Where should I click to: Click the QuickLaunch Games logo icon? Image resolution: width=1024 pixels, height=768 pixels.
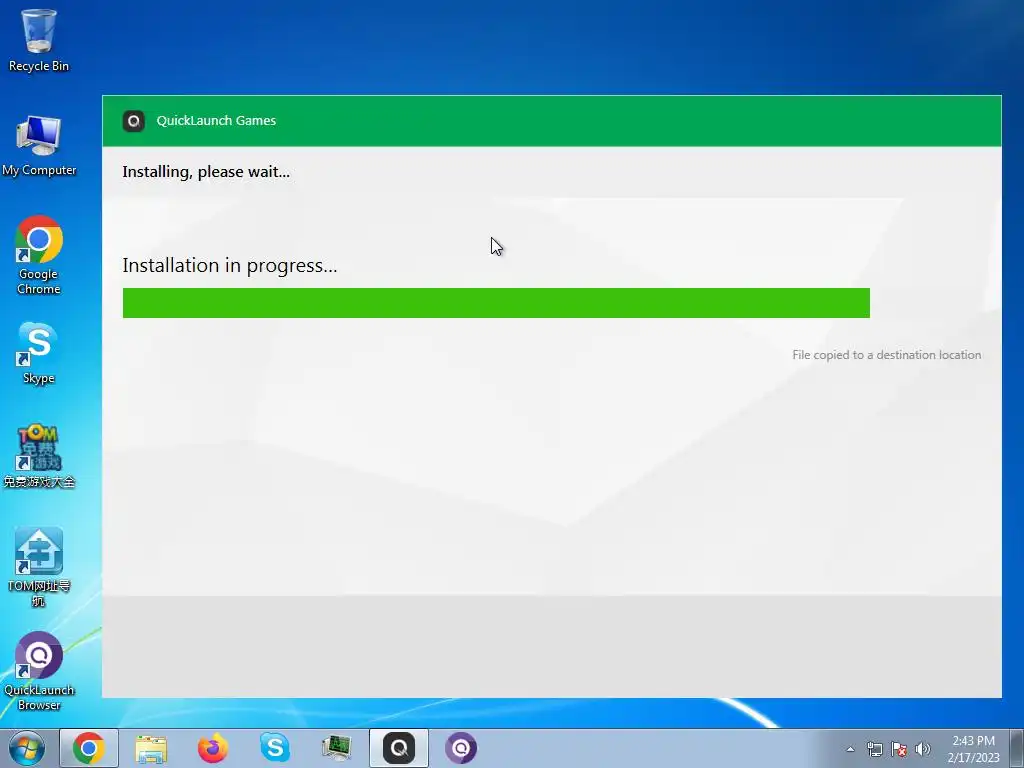[x=133, y=121]
